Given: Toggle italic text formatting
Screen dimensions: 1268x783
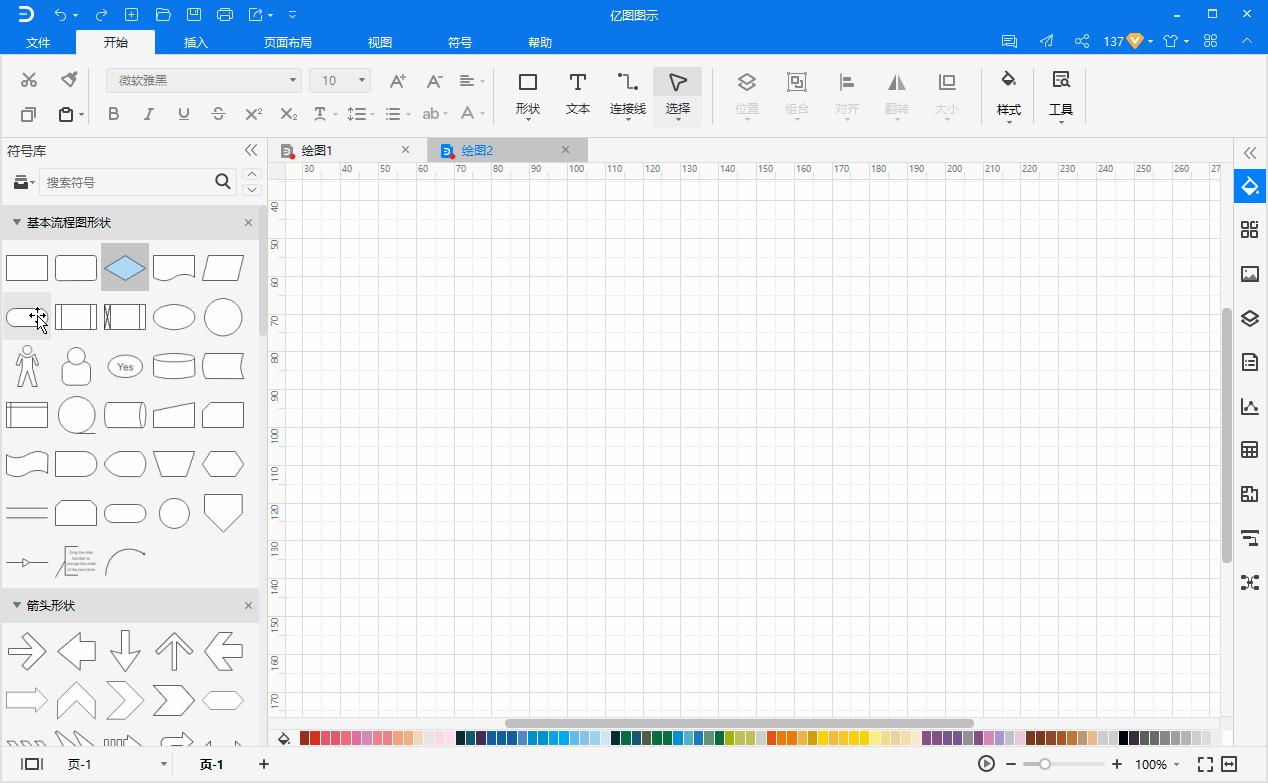Looking at the screenshot, I should pos(148,114).
